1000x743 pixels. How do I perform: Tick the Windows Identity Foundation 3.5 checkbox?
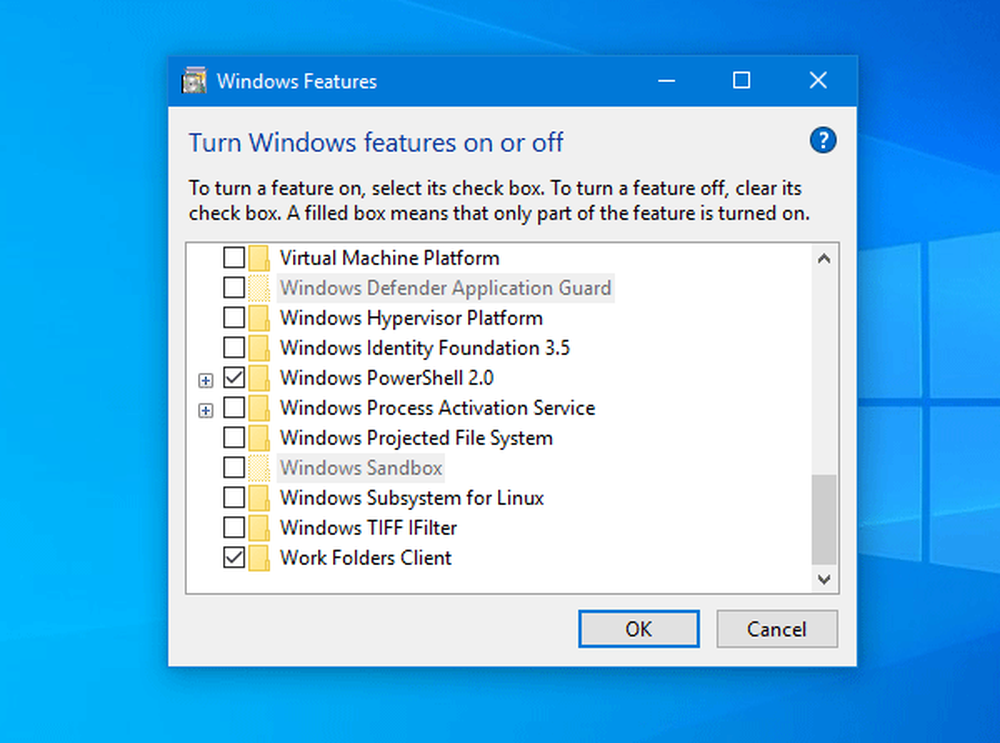pyautogui.click(x=234, y=348)
